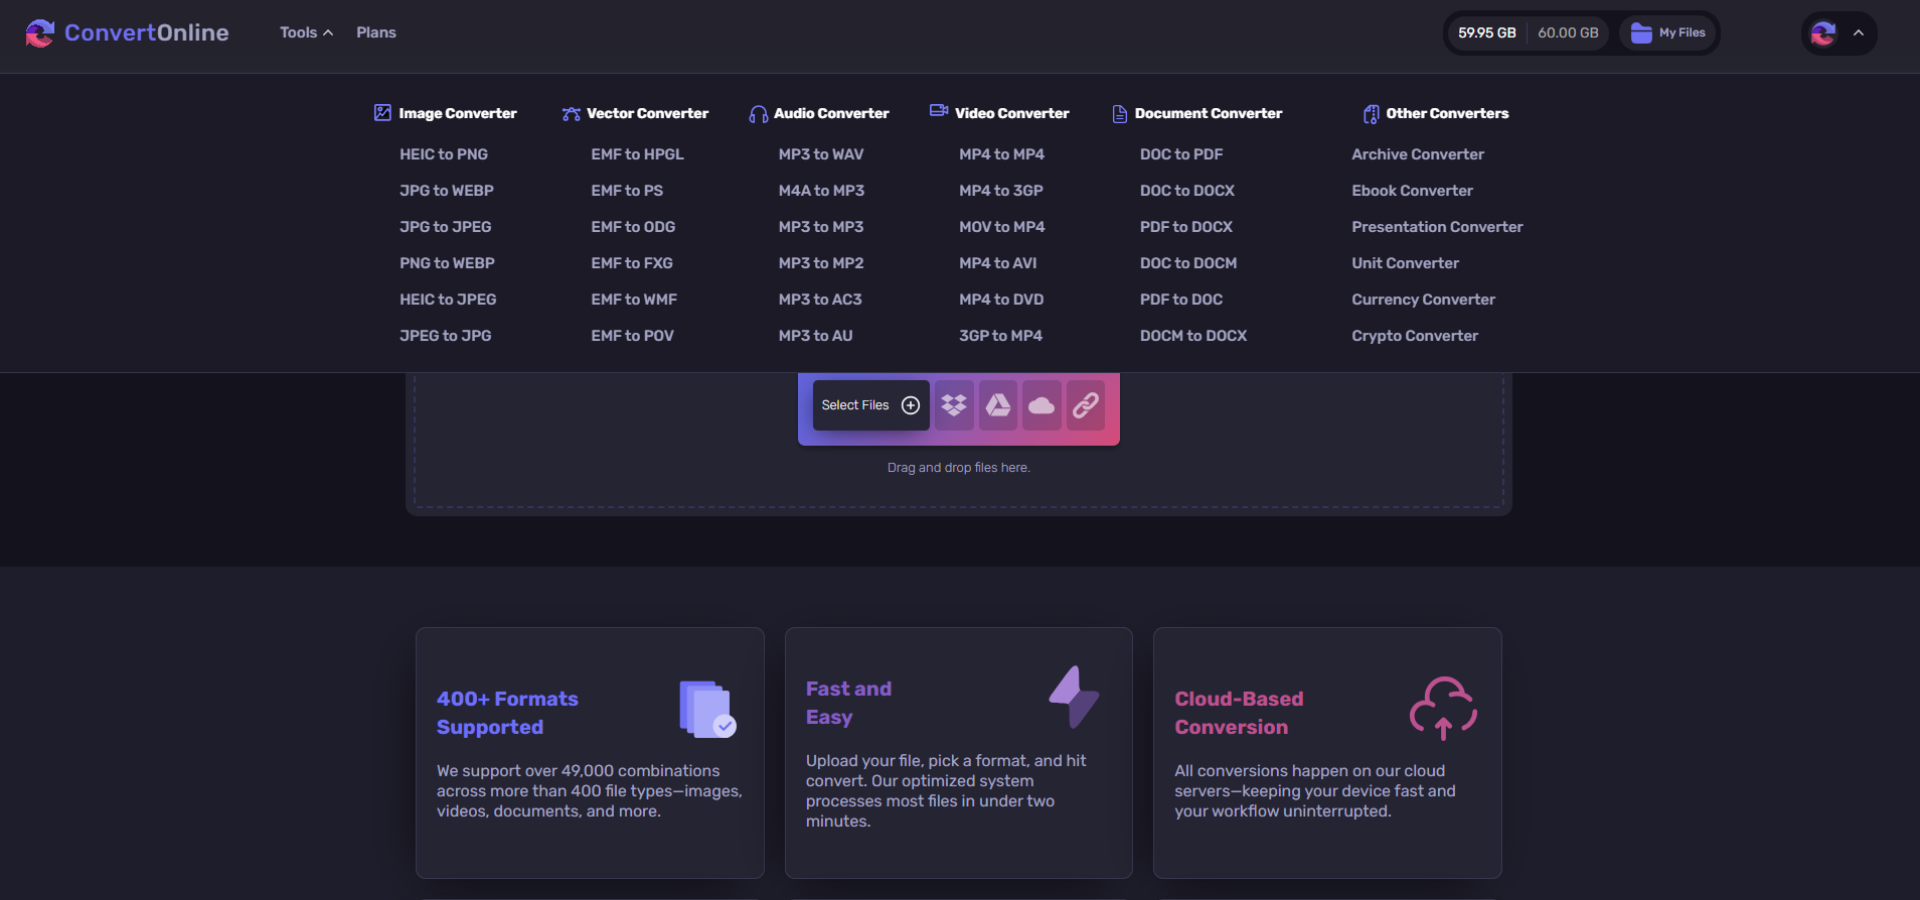Open the HEIC to PNG converter
The width and height of the screenshot is (1920, 900).
pos(443,154)
